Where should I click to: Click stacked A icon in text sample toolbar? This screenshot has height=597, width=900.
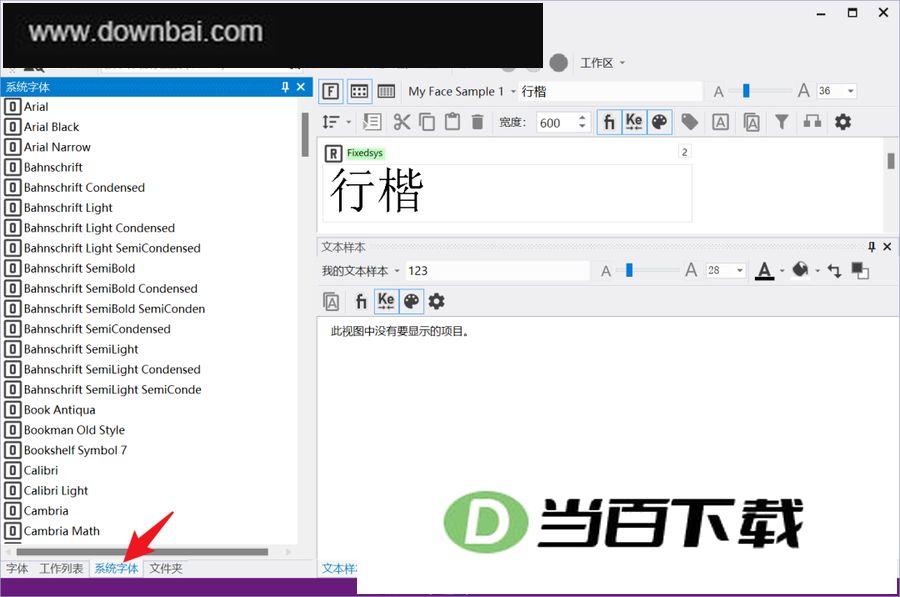(331, 301)
